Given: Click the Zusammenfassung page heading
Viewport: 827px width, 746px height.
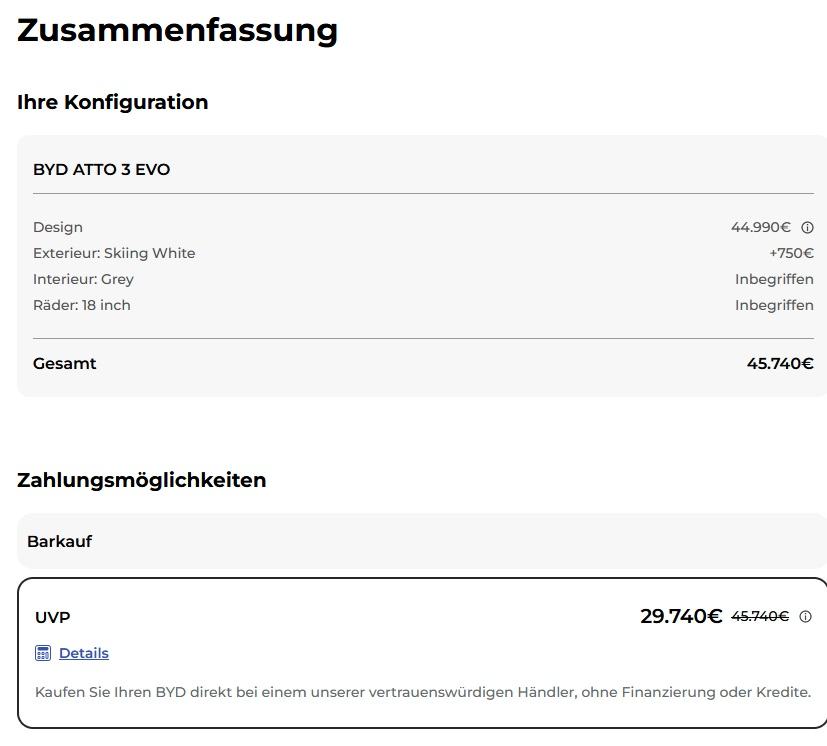Looking at the screenshot, I should pos(177,31).
